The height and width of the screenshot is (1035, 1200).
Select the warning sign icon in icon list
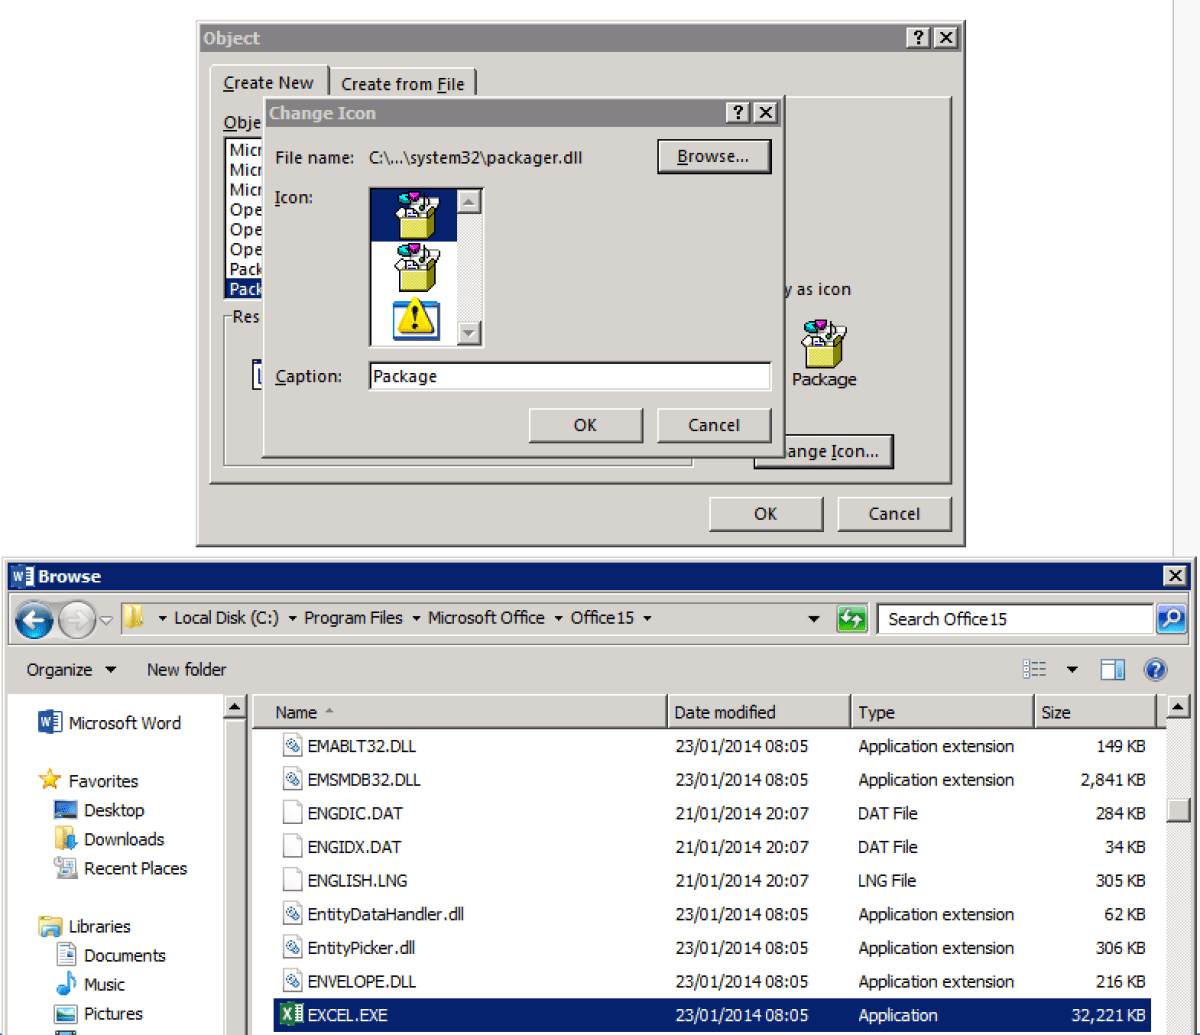[413, 319]
